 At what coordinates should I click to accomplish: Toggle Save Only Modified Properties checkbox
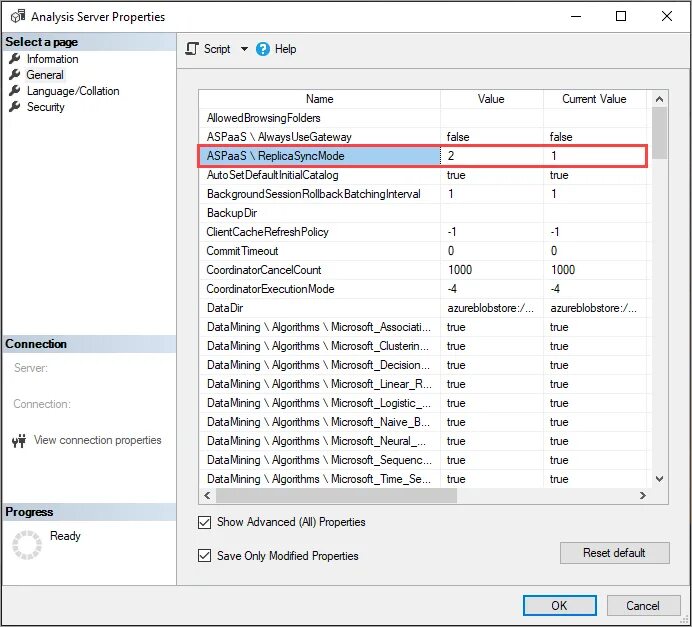pyautogui.click(x=204, y=556)
